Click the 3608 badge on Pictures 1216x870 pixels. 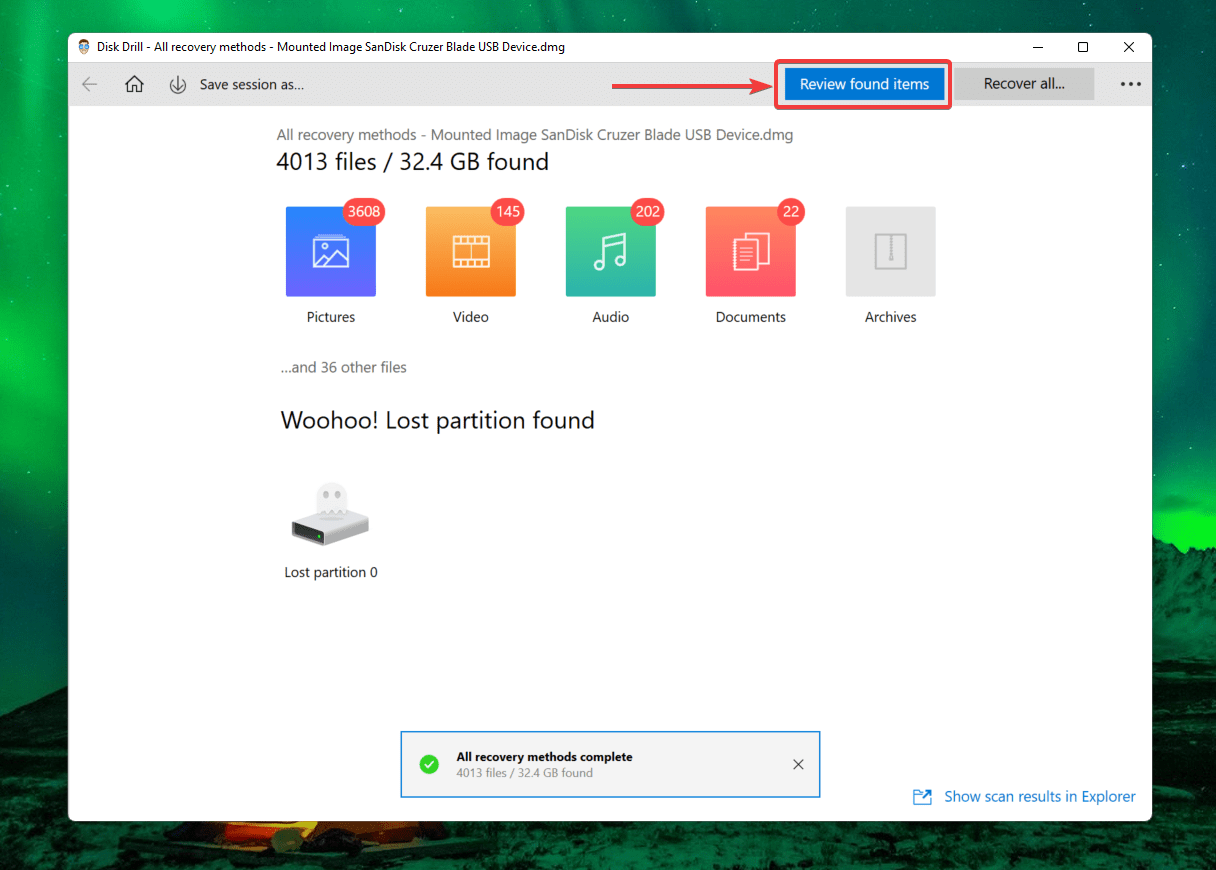[x=365, y=212]
